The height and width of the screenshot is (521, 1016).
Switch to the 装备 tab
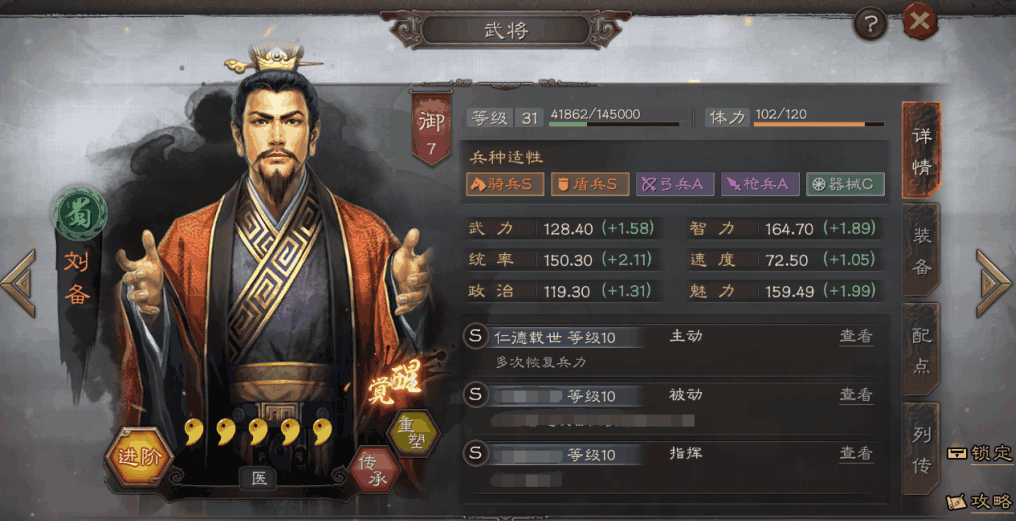921,251
